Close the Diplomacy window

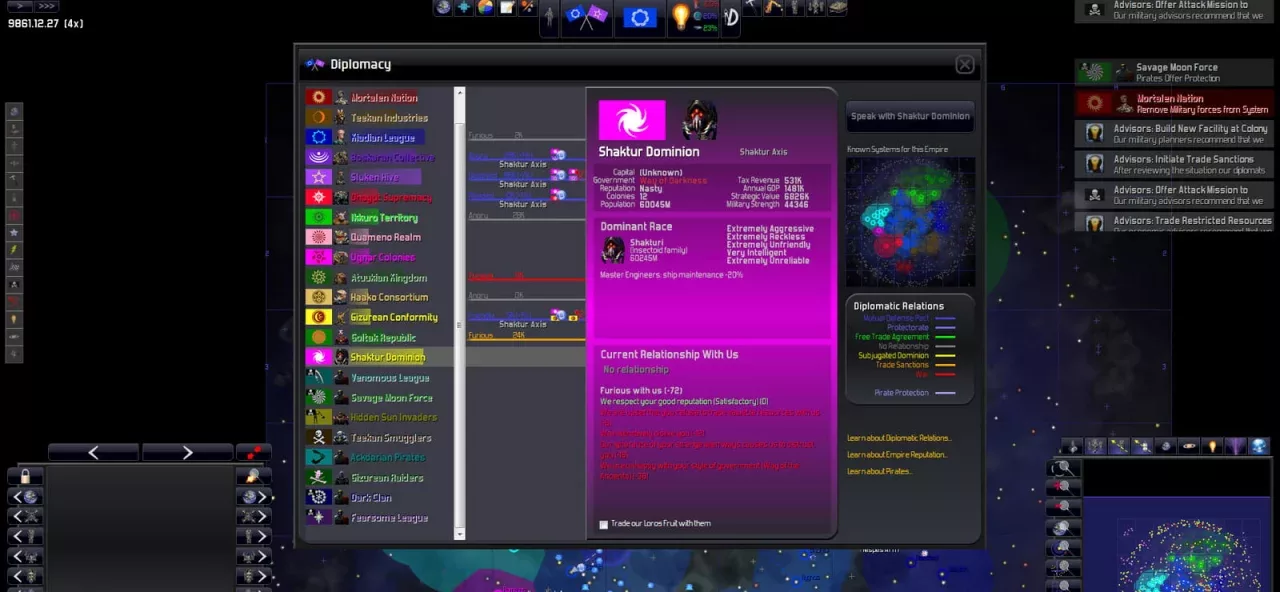tap(964, 64)
